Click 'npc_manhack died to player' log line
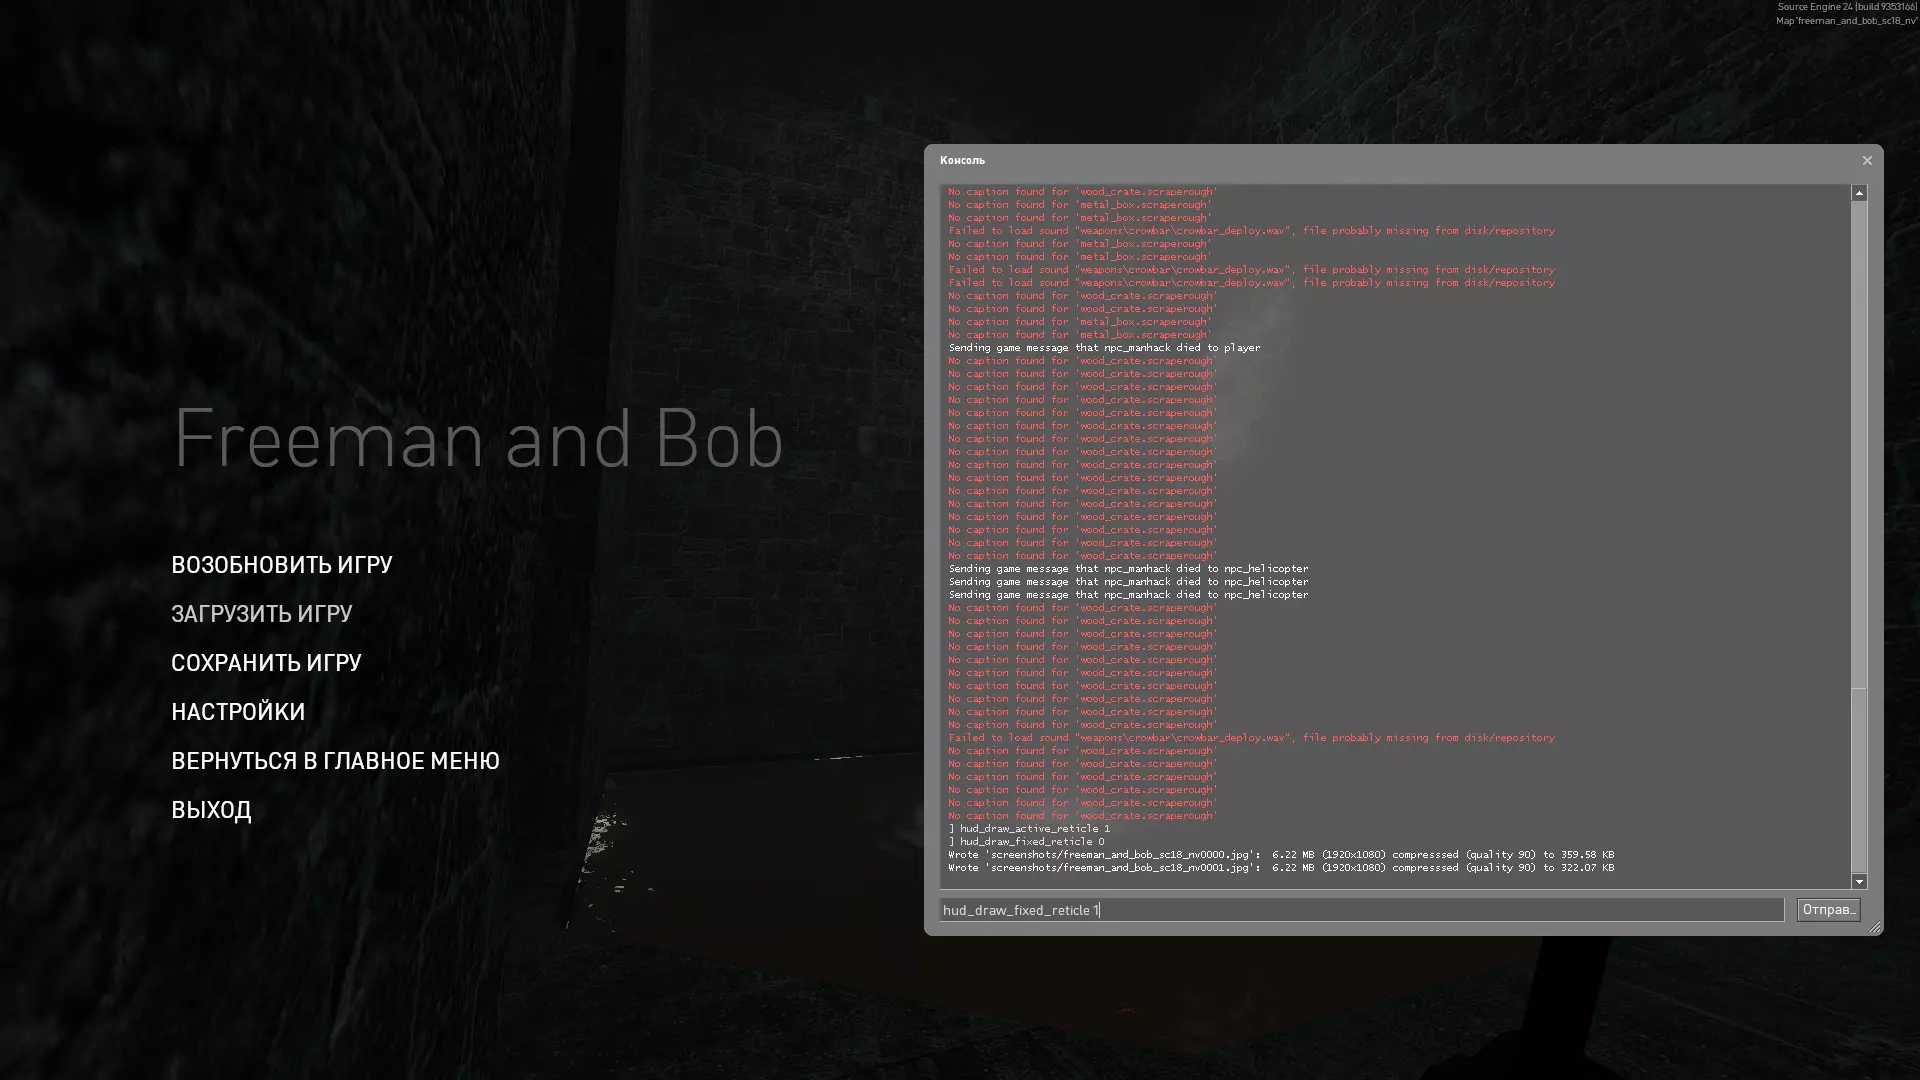 (x=1104, y=348)
